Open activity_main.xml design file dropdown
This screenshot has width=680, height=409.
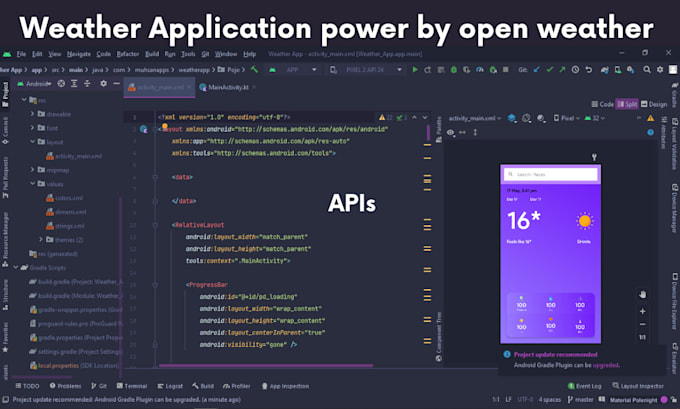[474, 118]
